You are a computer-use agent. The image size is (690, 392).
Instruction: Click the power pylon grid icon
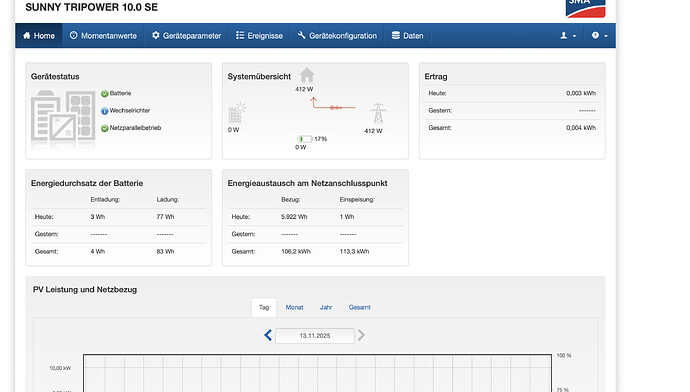pyautogui.click(x=378, y=114)
